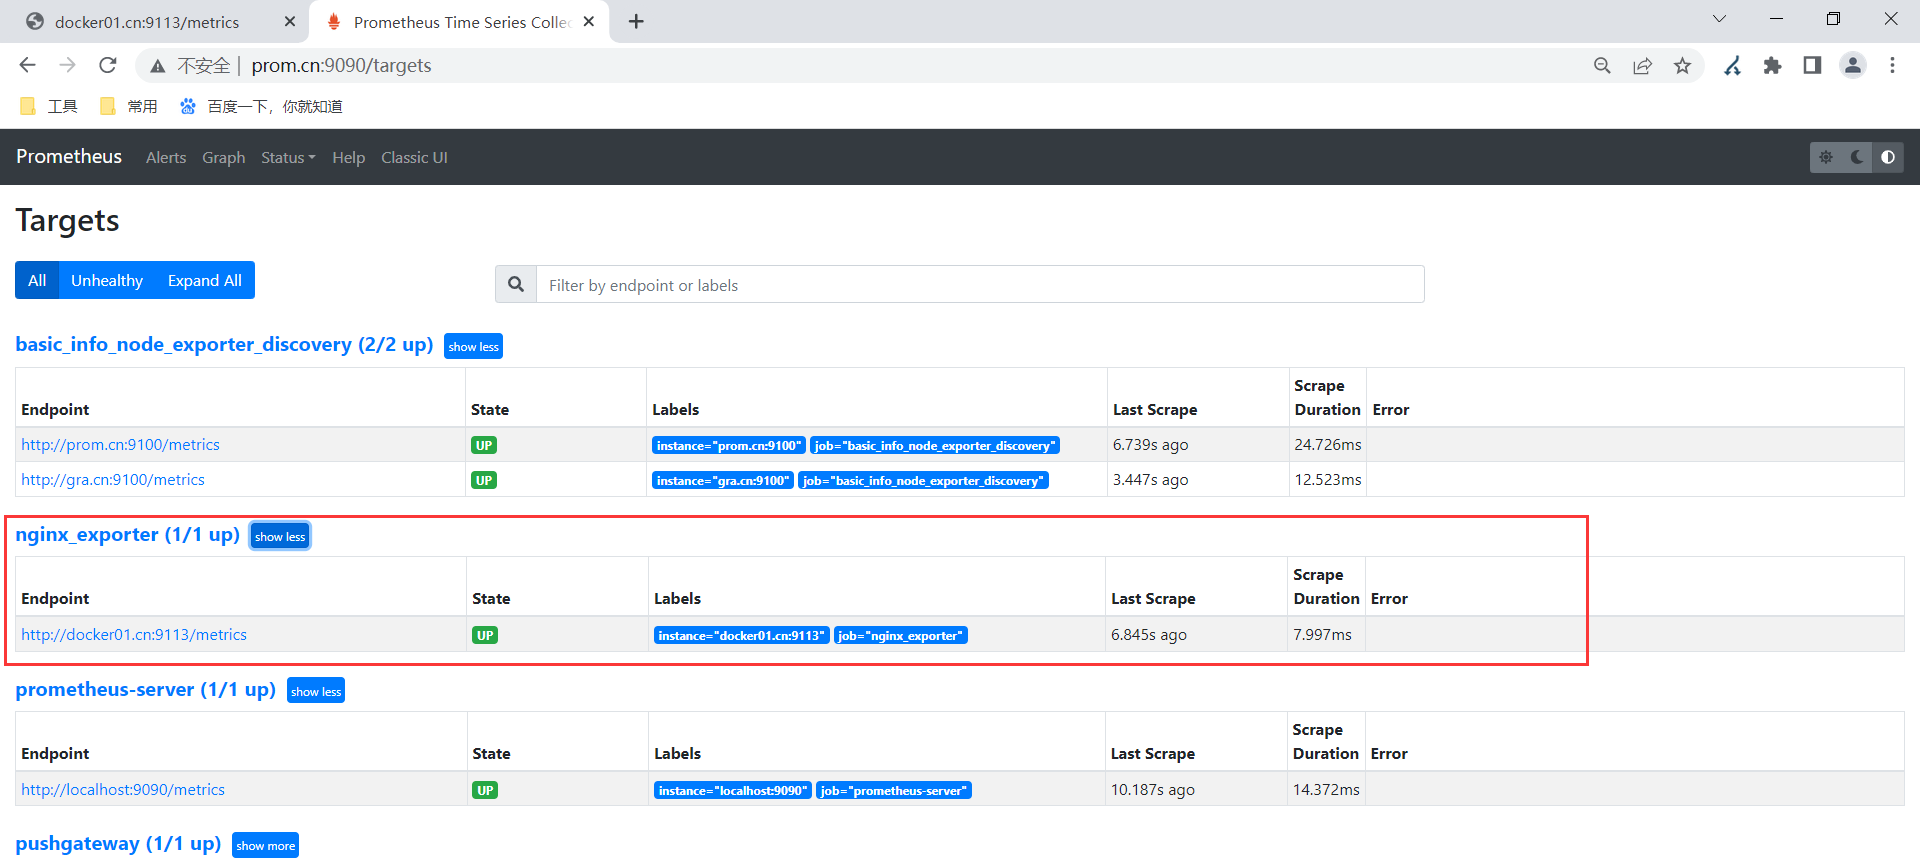The width and height of the screenshot is (1920, 868).
Task: Restore down the browser window
Action: coord(1833,19)
